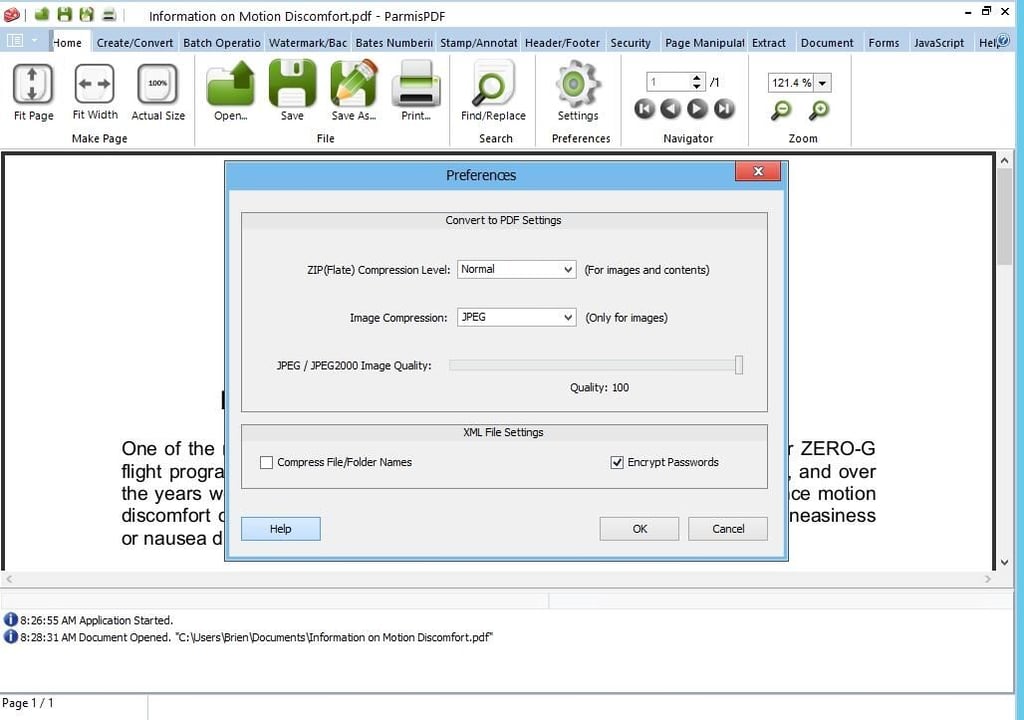The image size is (1024, 720).
Task: Open the Header/Footer tab
Action: pos(562,42)
